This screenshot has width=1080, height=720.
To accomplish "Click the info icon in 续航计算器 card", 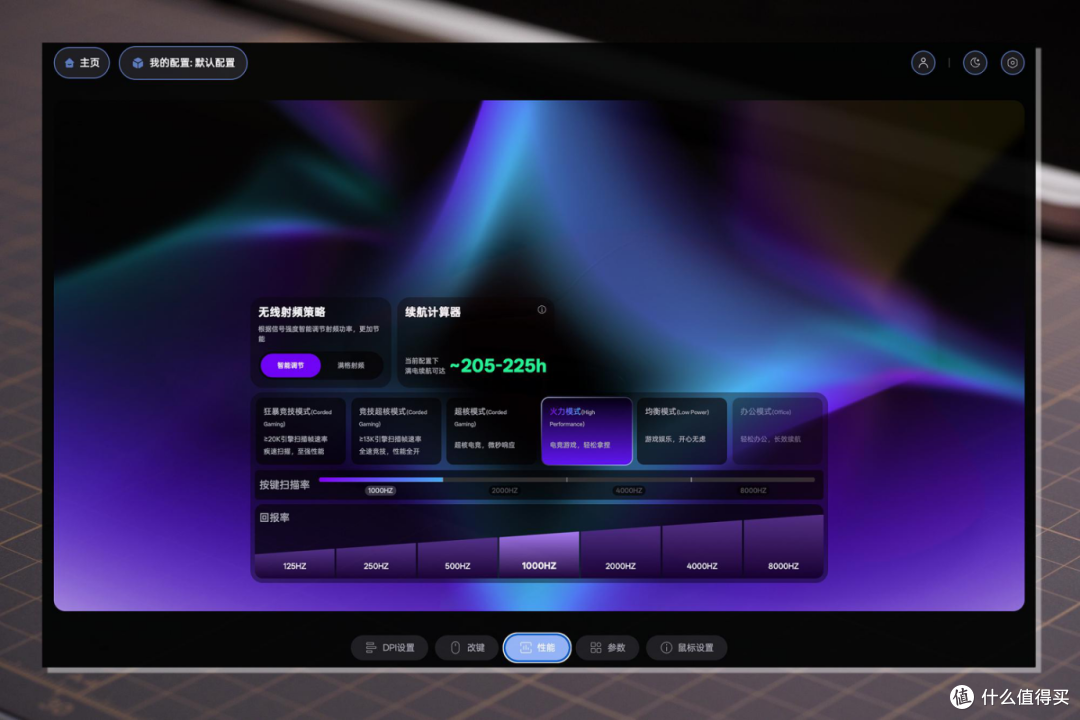I will click(x=542, y=310).
